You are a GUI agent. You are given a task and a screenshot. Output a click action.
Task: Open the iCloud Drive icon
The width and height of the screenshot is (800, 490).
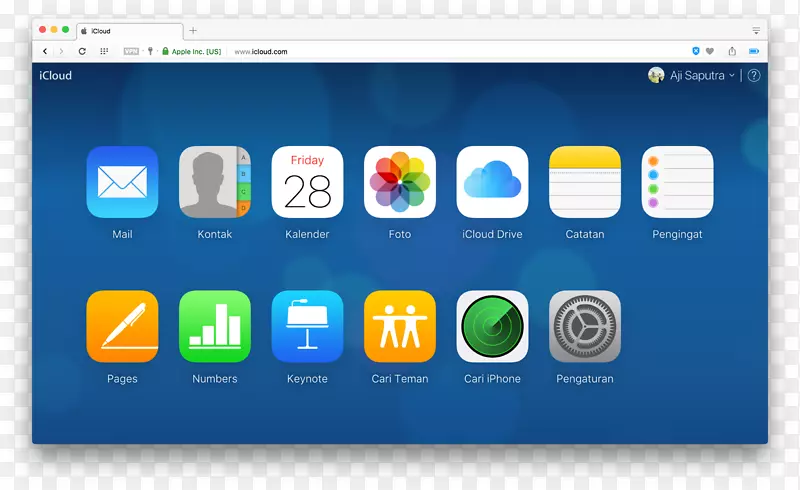coord(492,182)
